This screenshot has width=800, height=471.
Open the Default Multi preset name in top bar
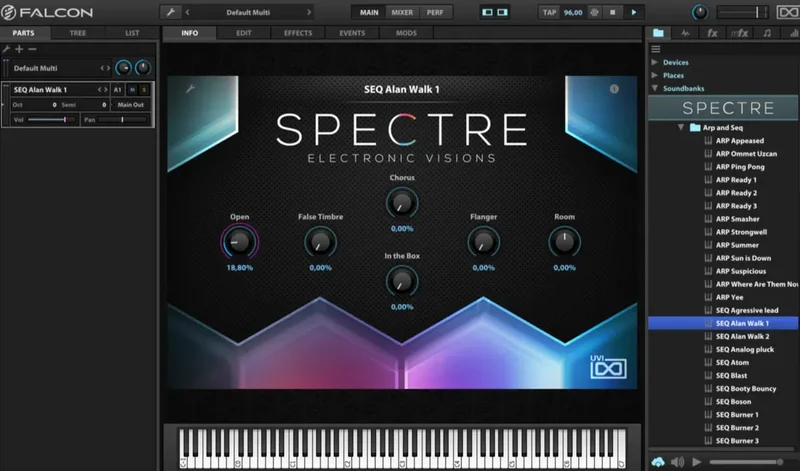248,12
